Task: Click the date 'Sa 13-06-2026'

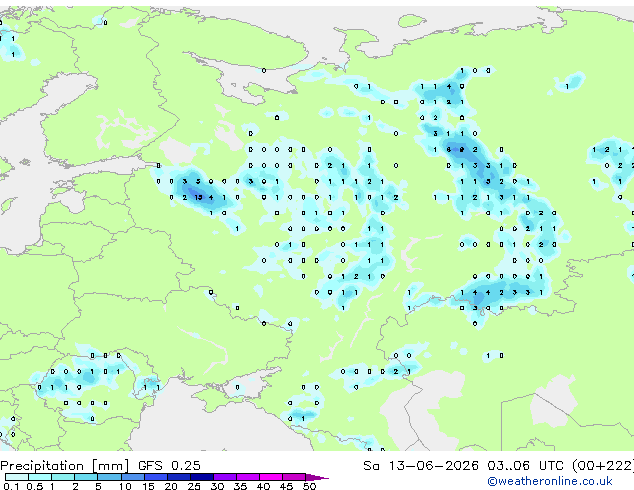Action: point(421,466)
